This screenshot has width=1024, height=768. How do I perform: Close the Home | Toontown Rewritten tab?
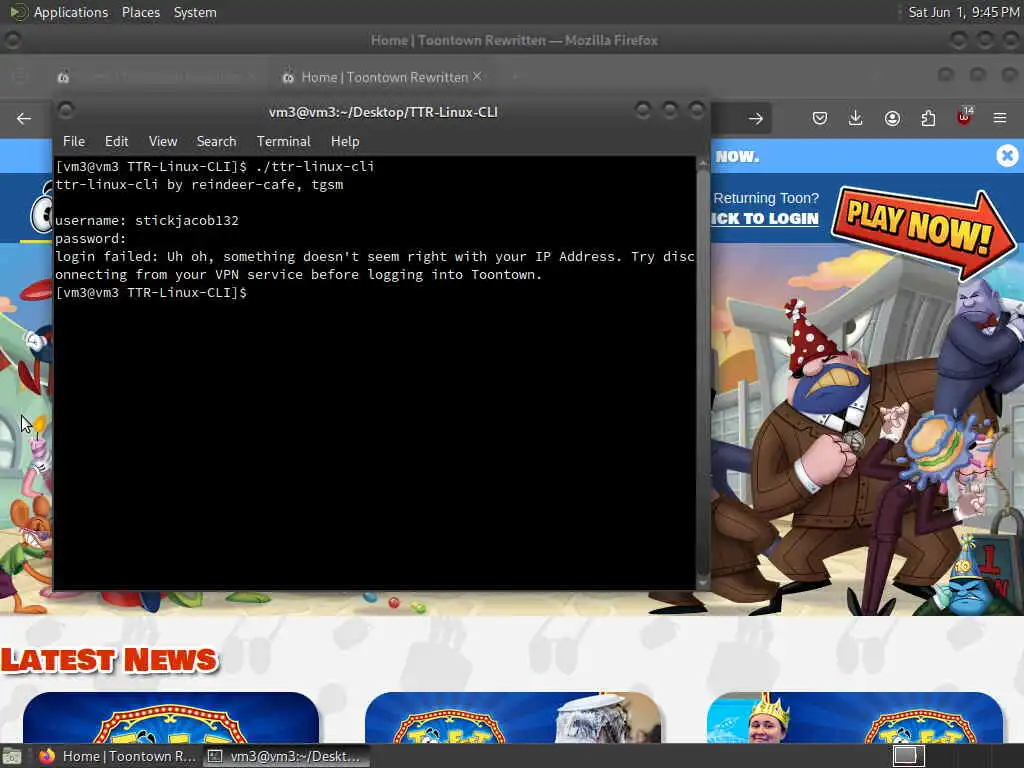477,76
